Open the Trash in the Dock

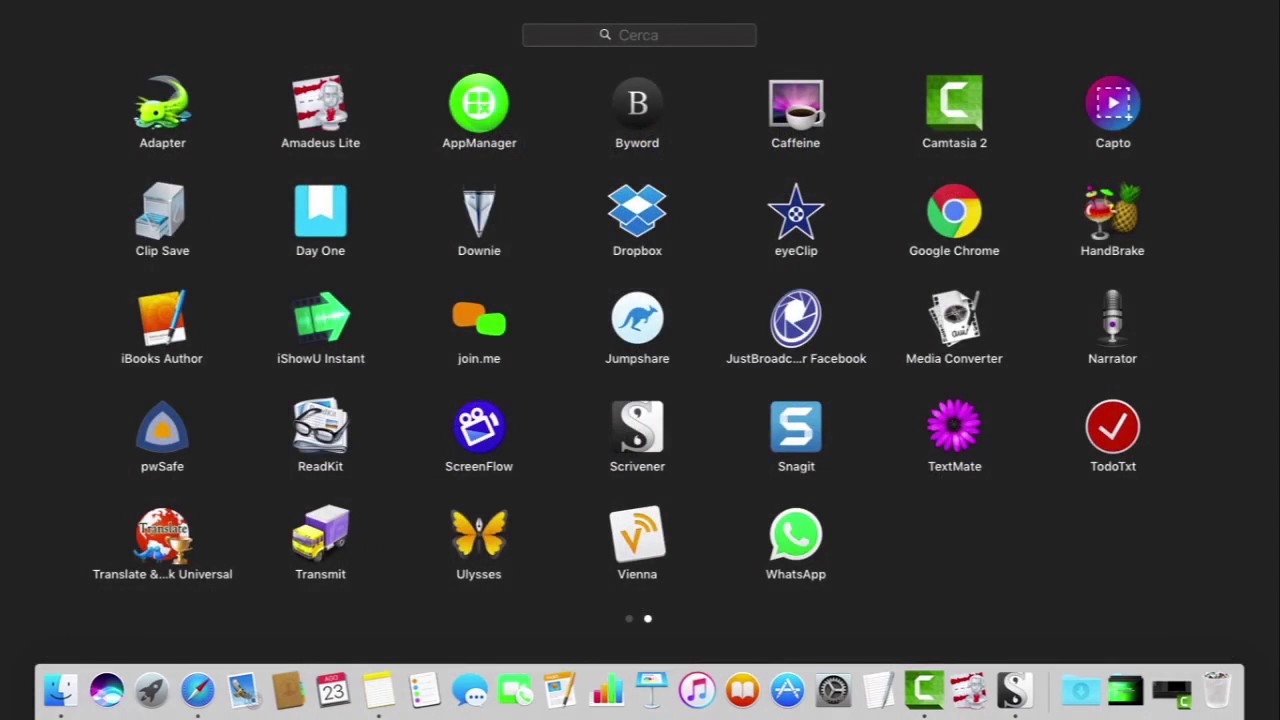(1216, 690)
